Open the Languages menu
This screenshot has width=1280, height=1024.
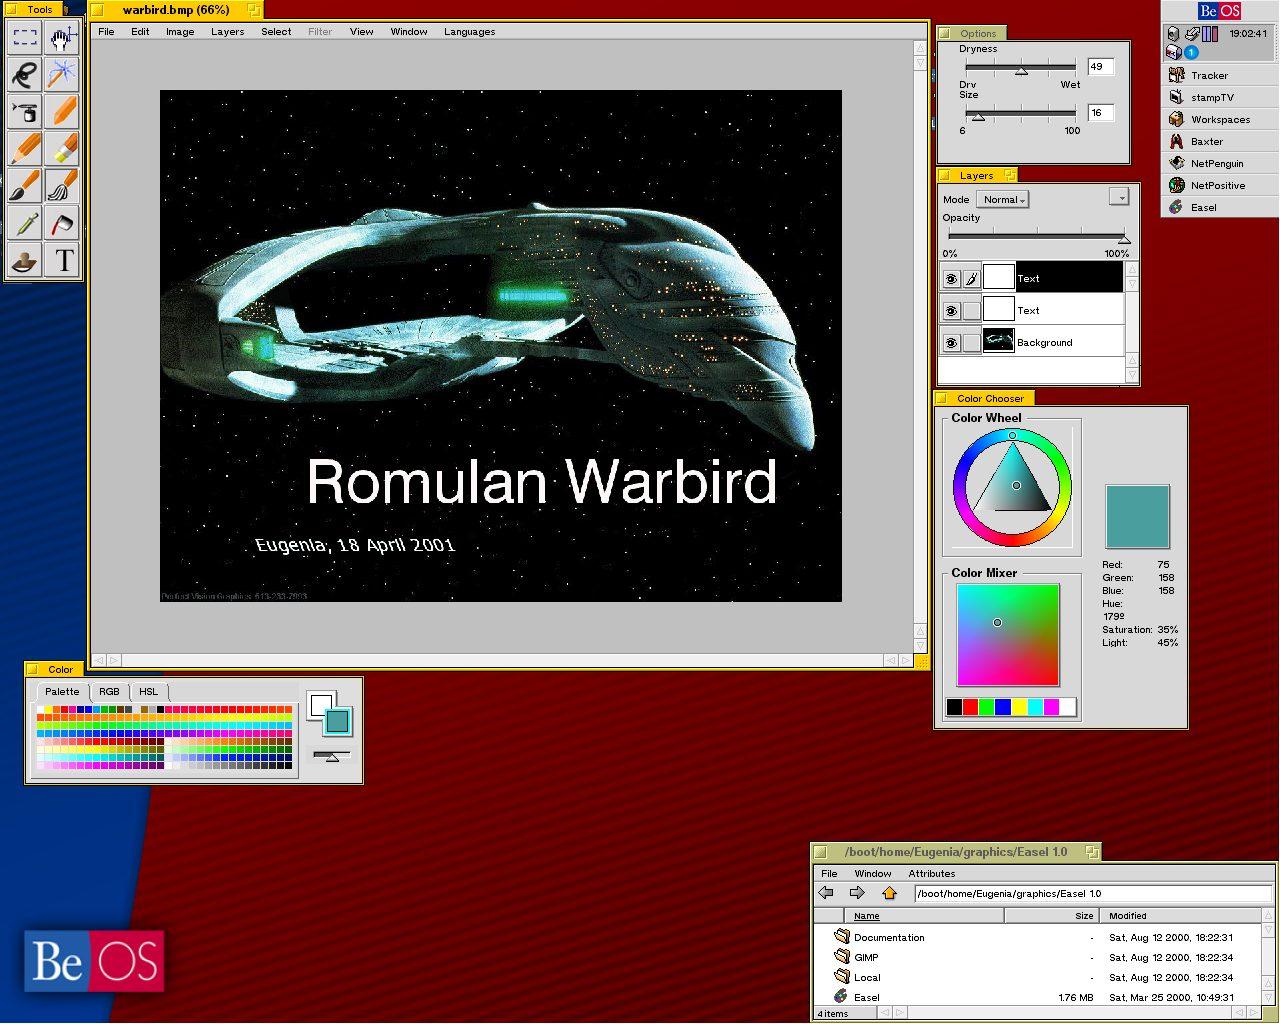pos(469,31)
